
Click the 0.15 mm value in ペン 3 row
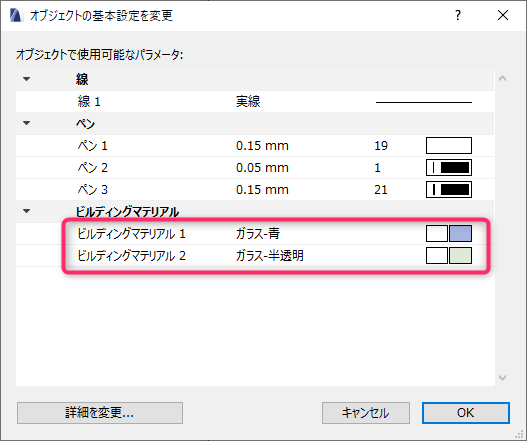(x=262, y=190)
